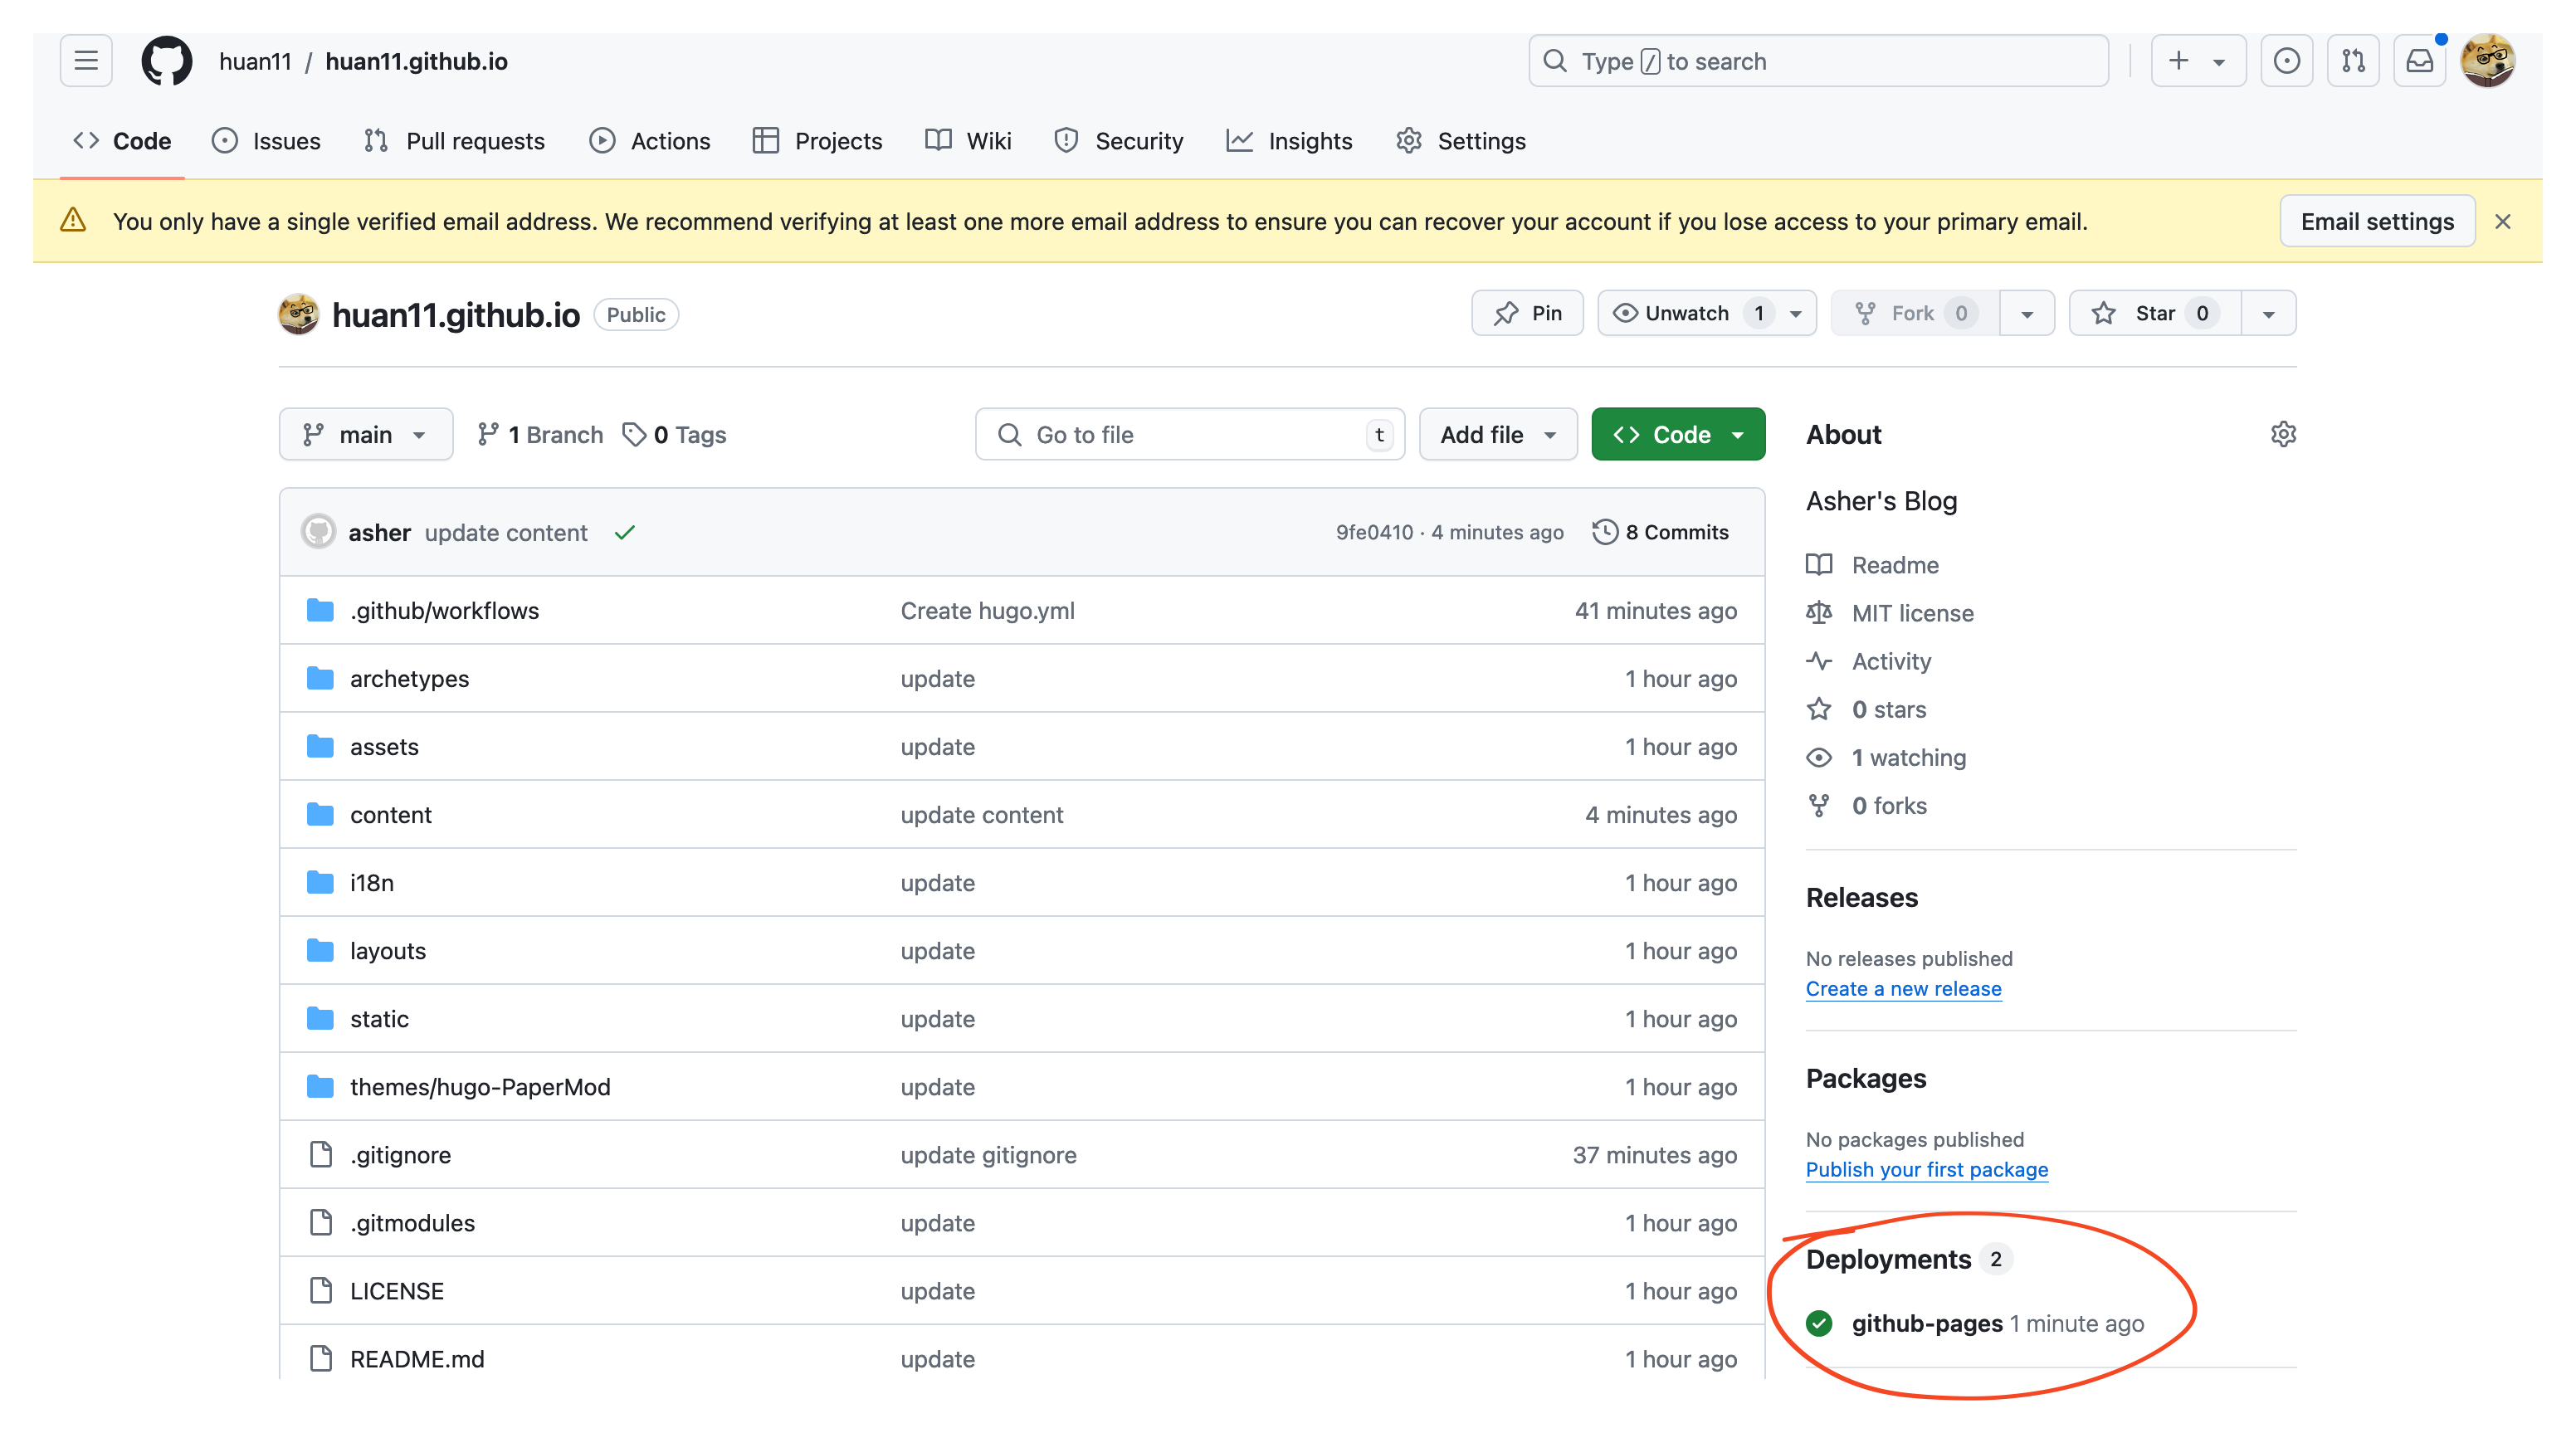This screenshot has height=1433, width=2576.
Task: Open the themes/hugo-PaperMod folder
Action: 480,1086
